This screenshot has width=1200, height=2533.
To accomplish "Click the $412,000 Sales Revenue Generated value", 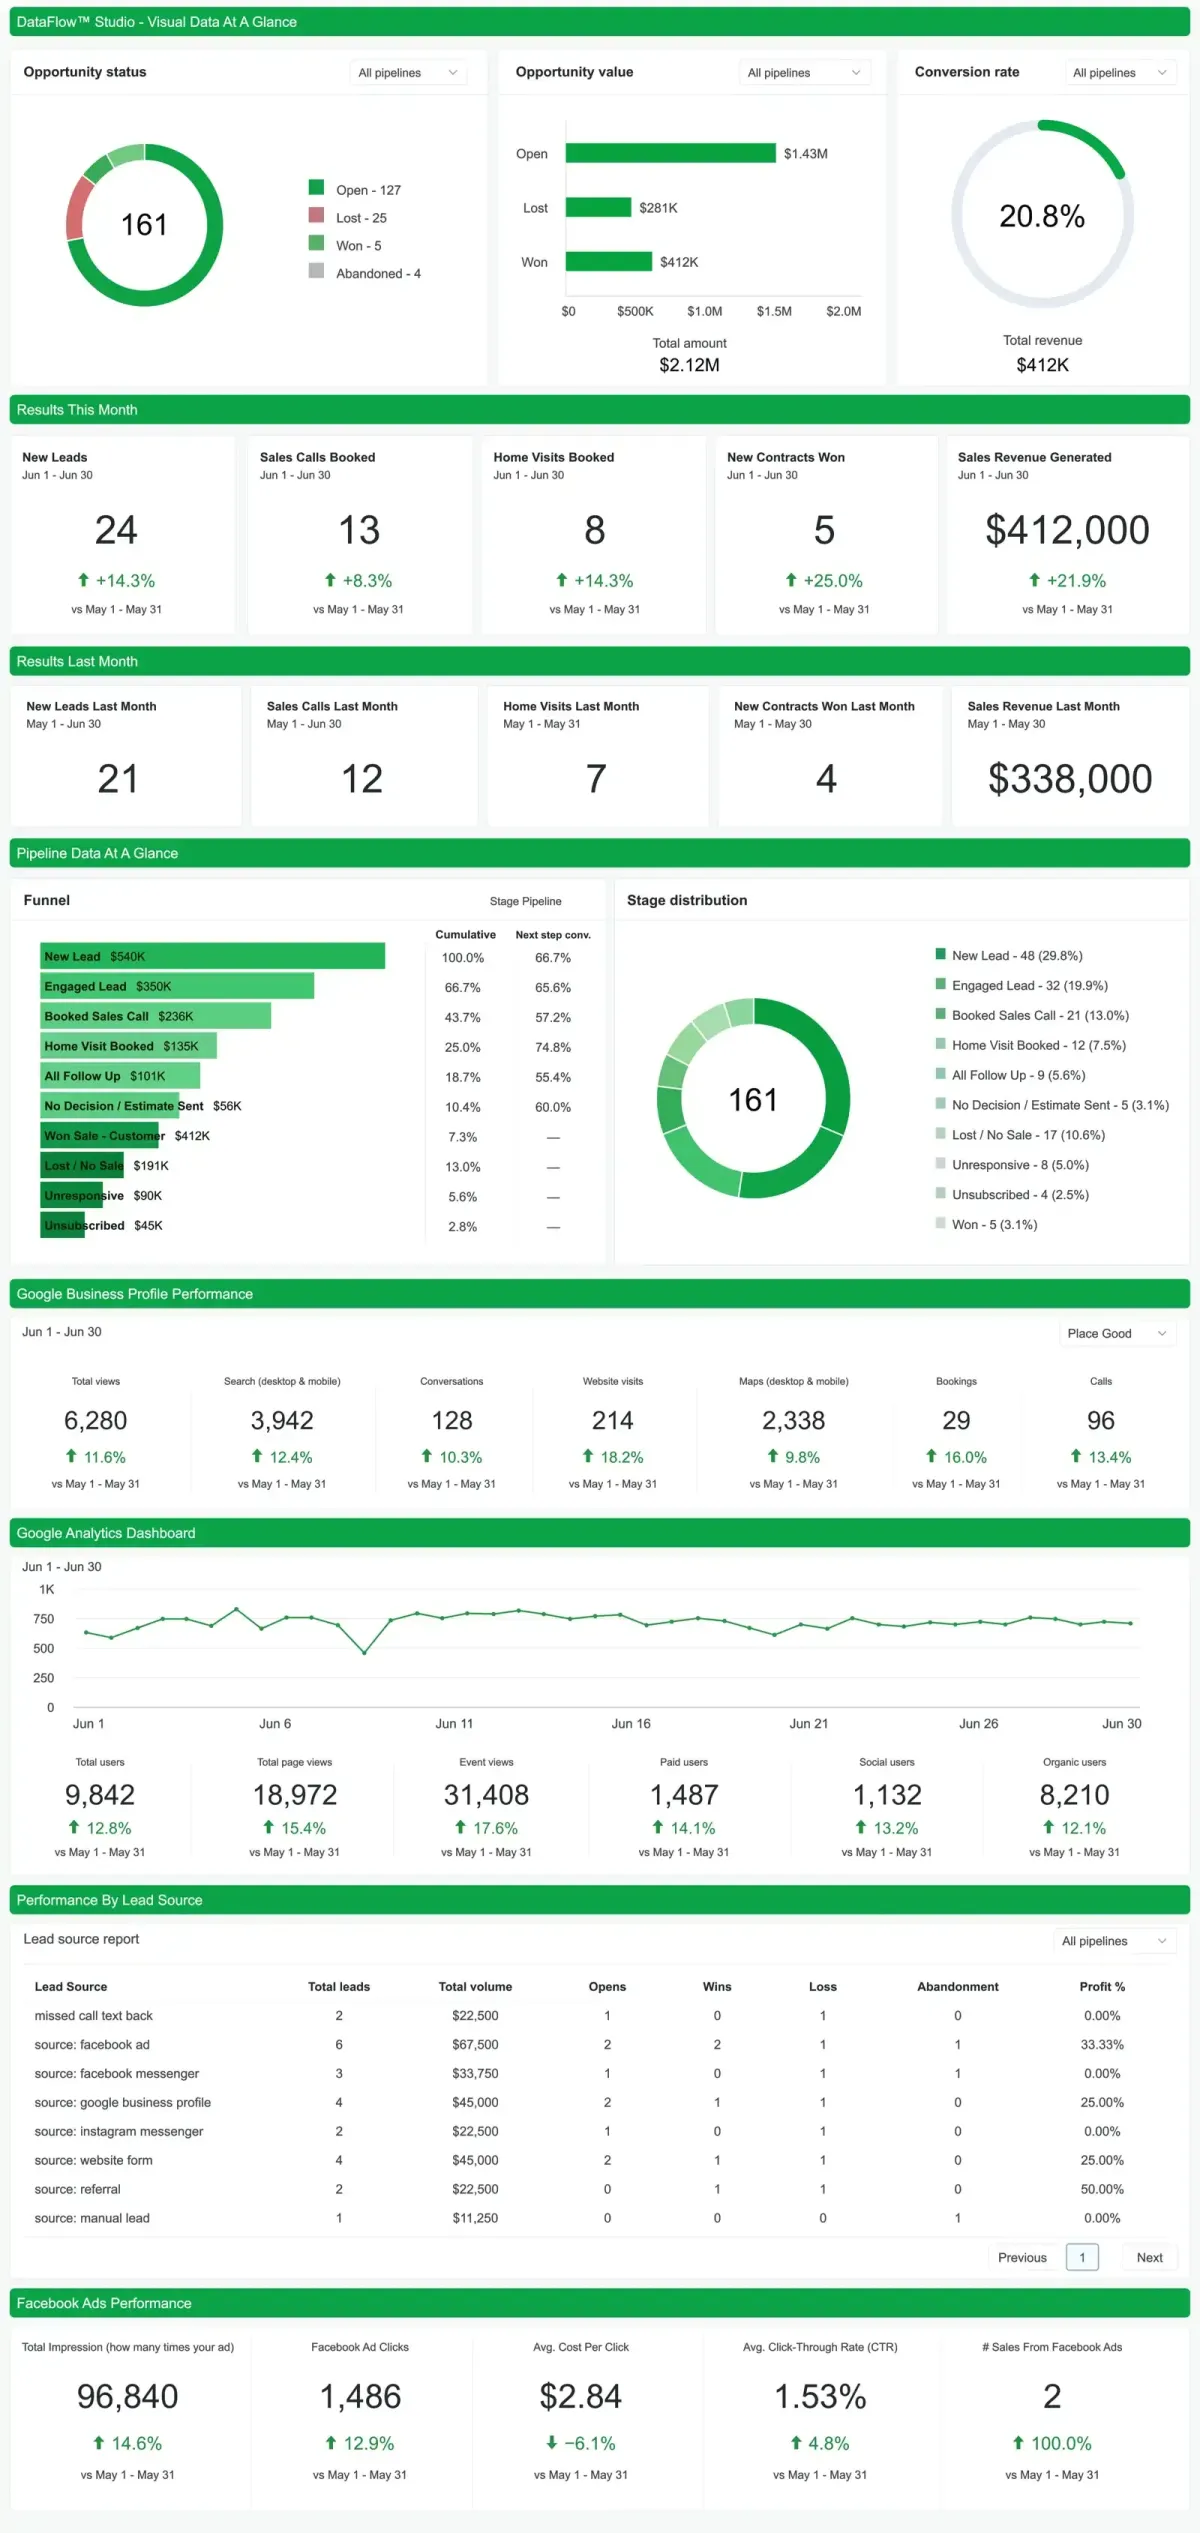I will [1067, 530].
